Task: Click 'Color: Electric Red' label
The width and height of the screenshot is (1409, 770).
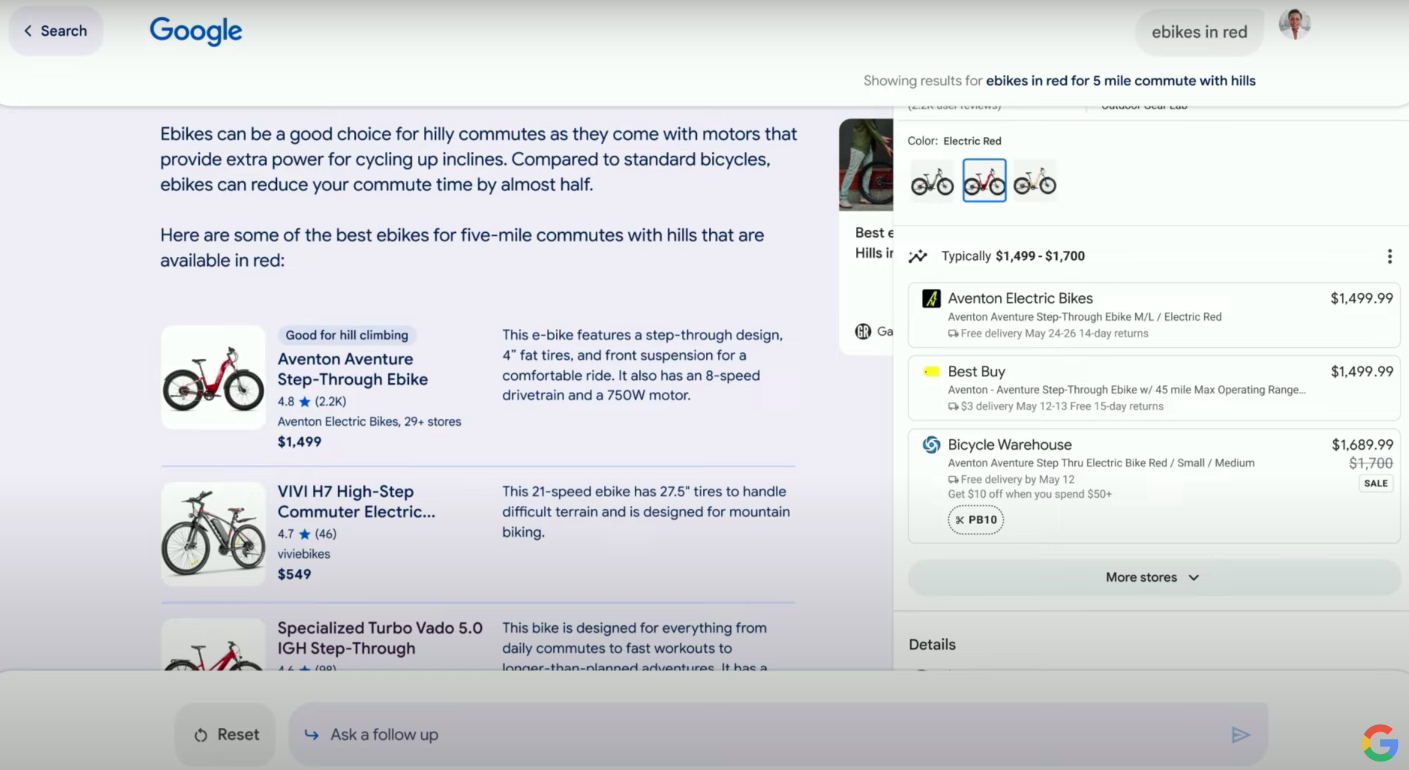Action: point(954,141)
